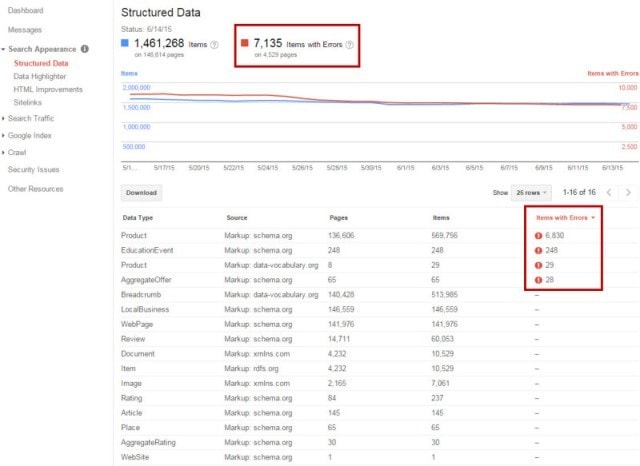Sort by Items with Errors column header

pyautogui.click(x=562, y=217)
